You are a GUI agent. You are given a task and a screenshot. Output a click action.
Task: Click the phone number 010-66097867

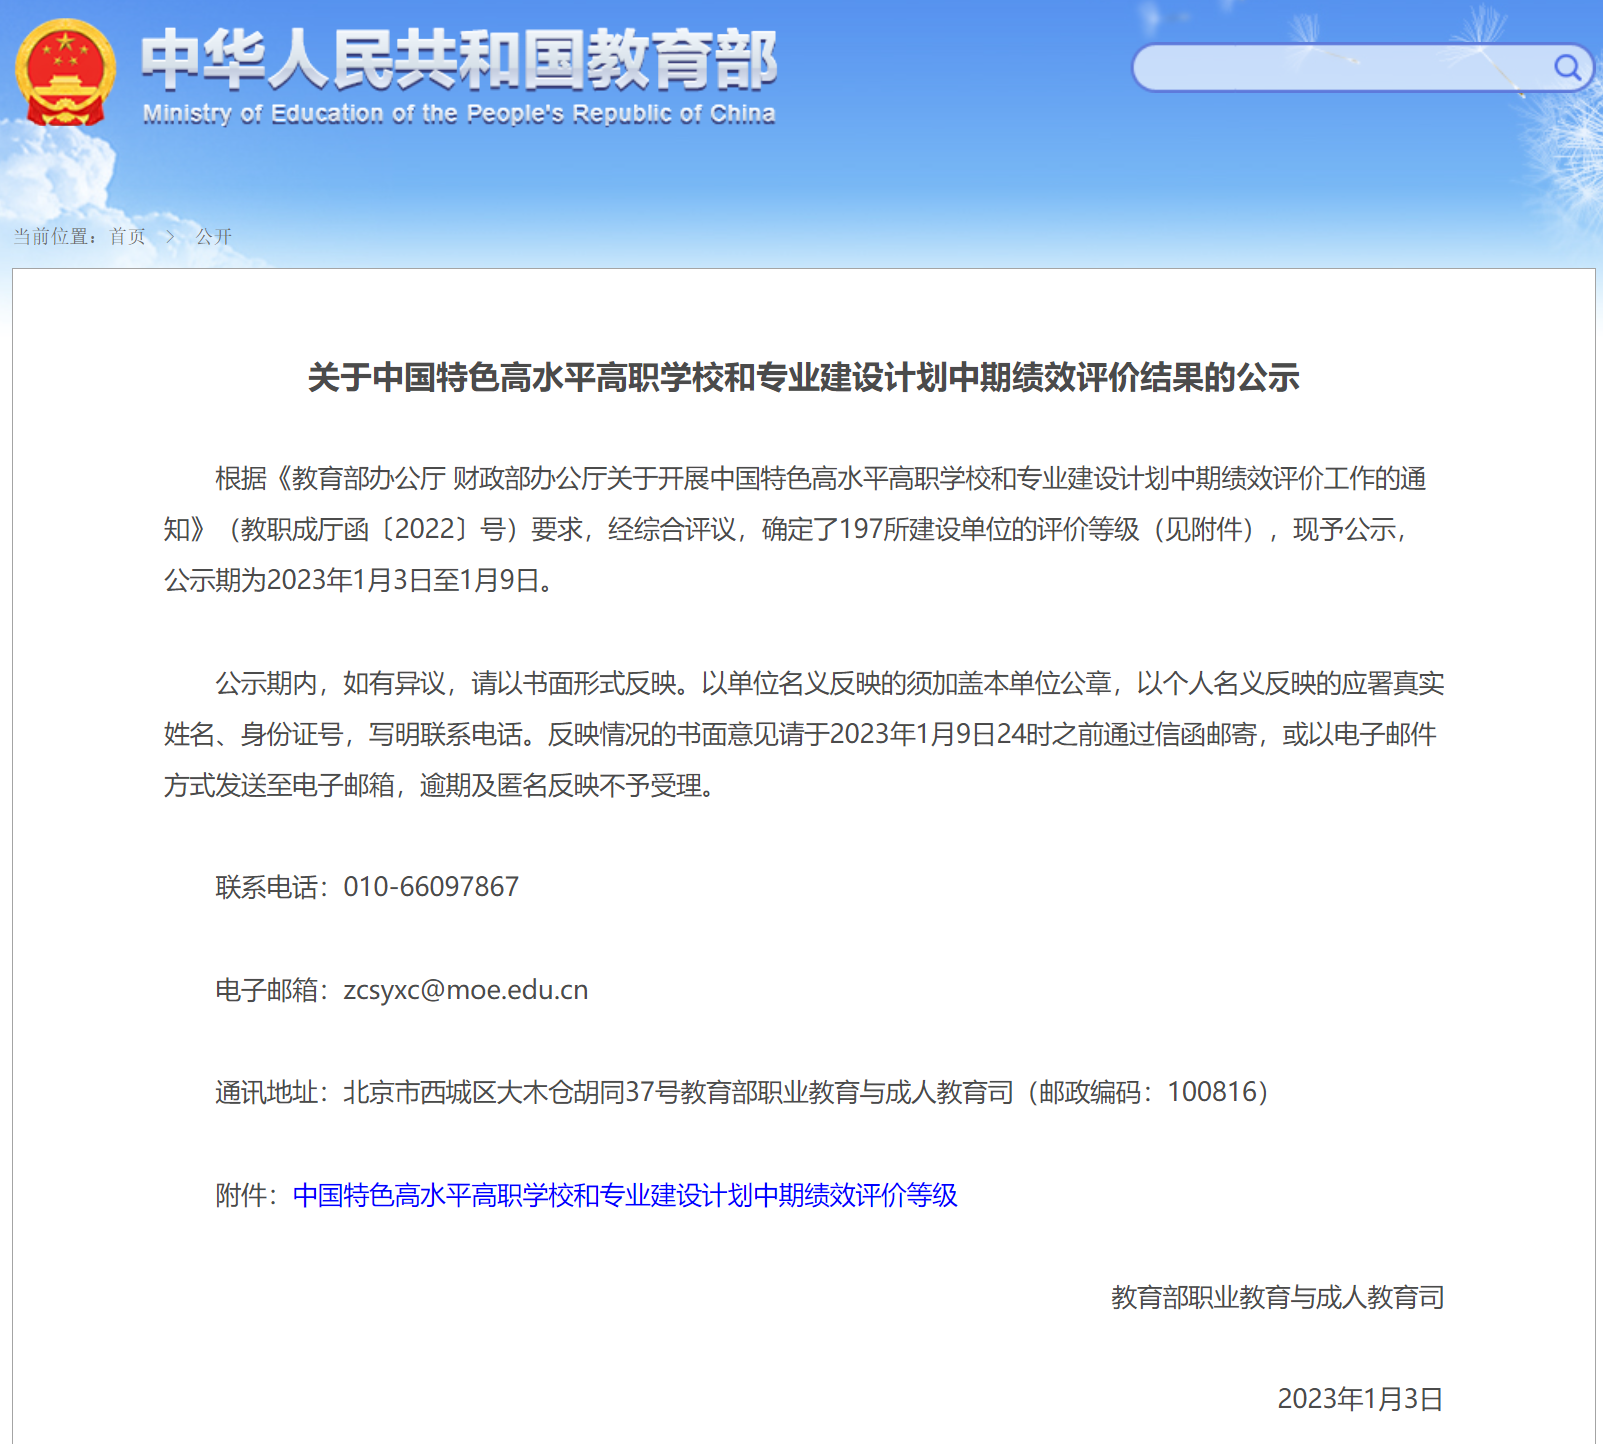tap(431, 887)
